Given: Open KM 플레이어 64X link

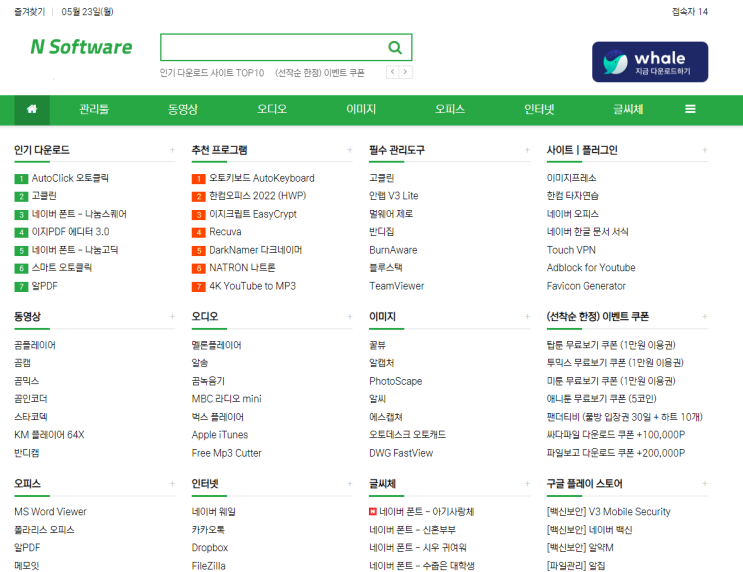Looking at the screenshot, I should pos(49,435).
